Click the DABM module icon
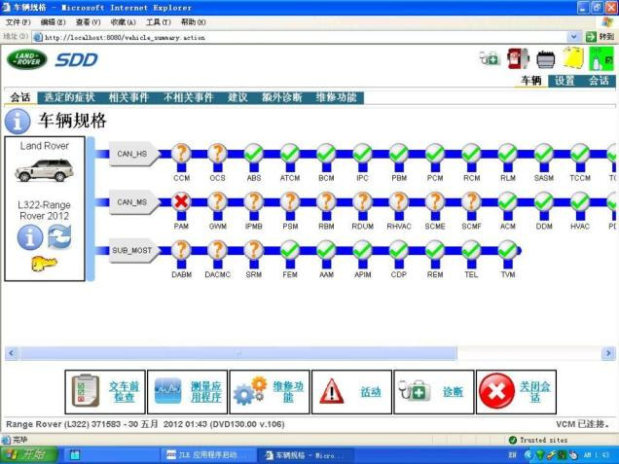The height and width of the screenshot is (464, 619). click(x=181, y=250)
